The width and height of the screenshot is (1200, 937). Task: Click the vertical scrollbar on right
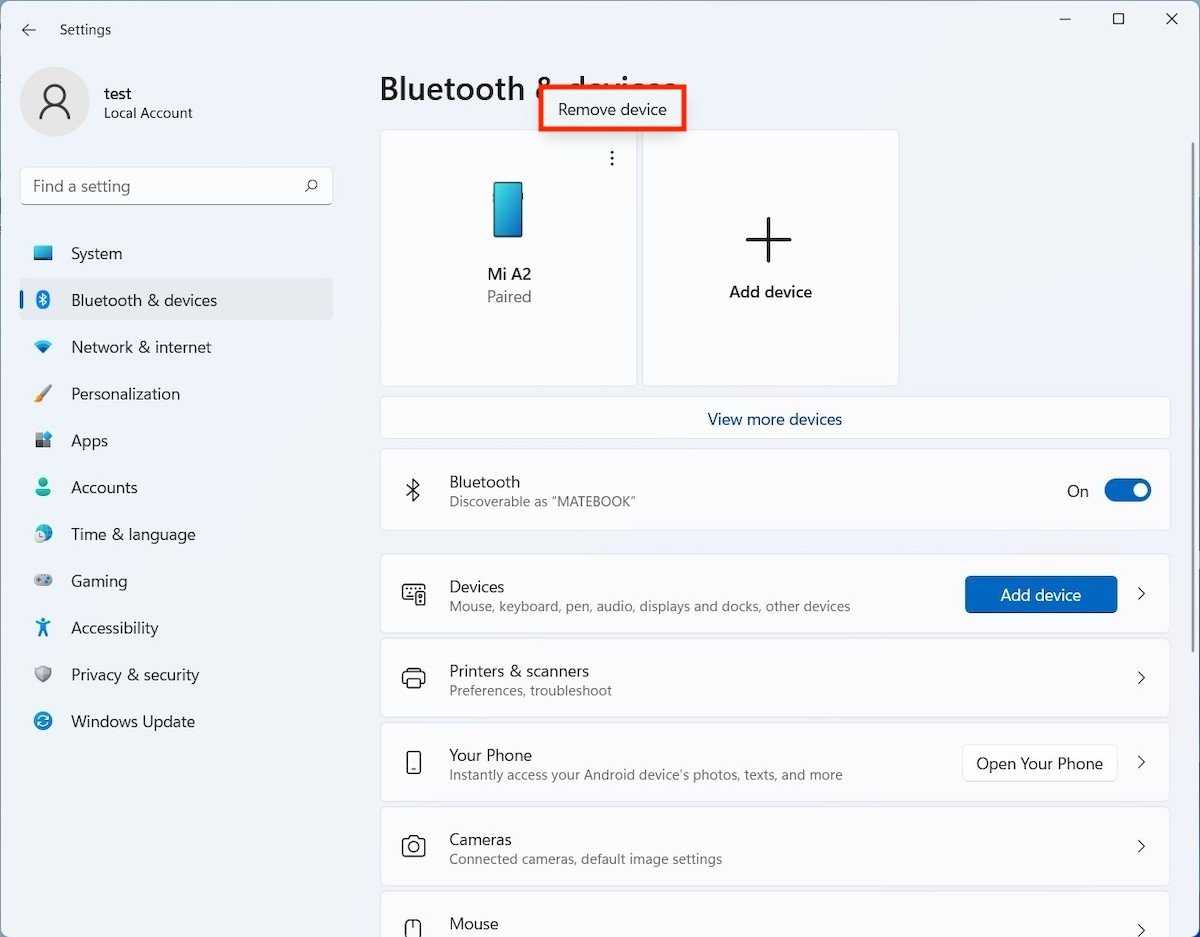point(1191,400)
